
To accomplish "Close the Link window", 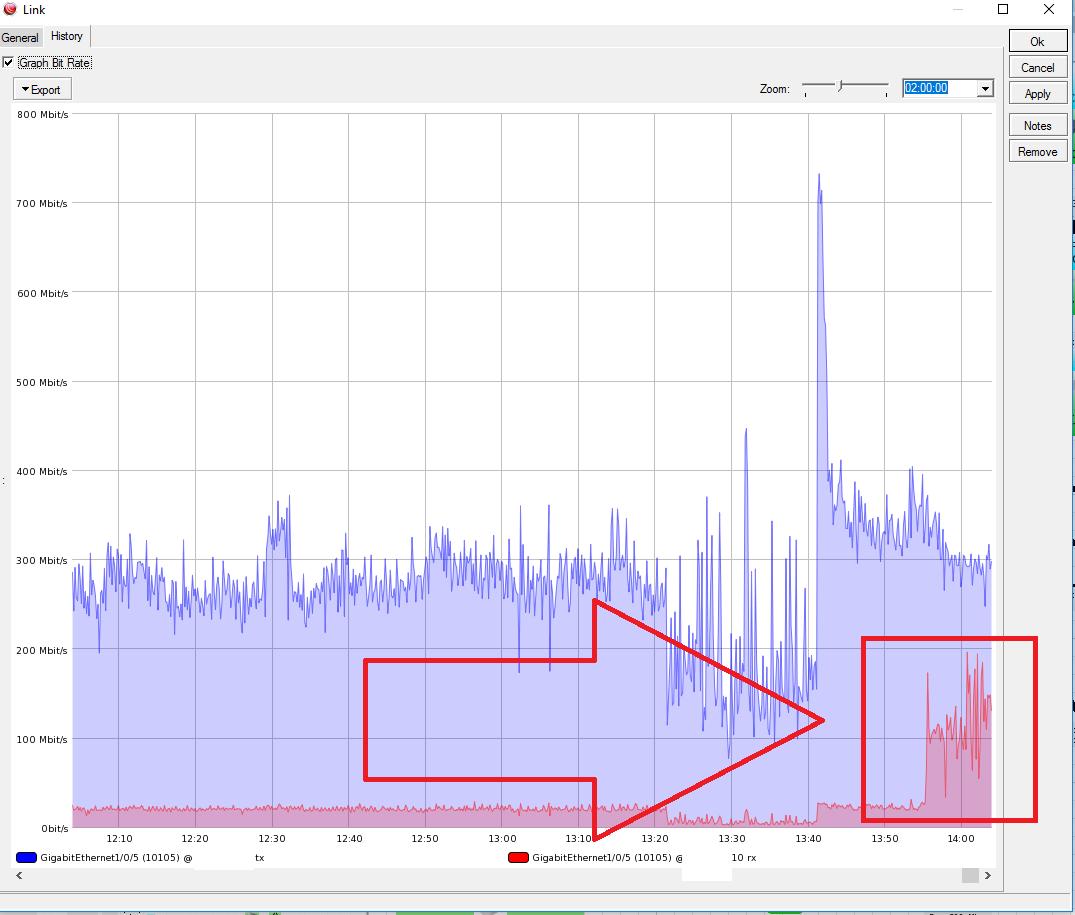I will pos(1048,9).
